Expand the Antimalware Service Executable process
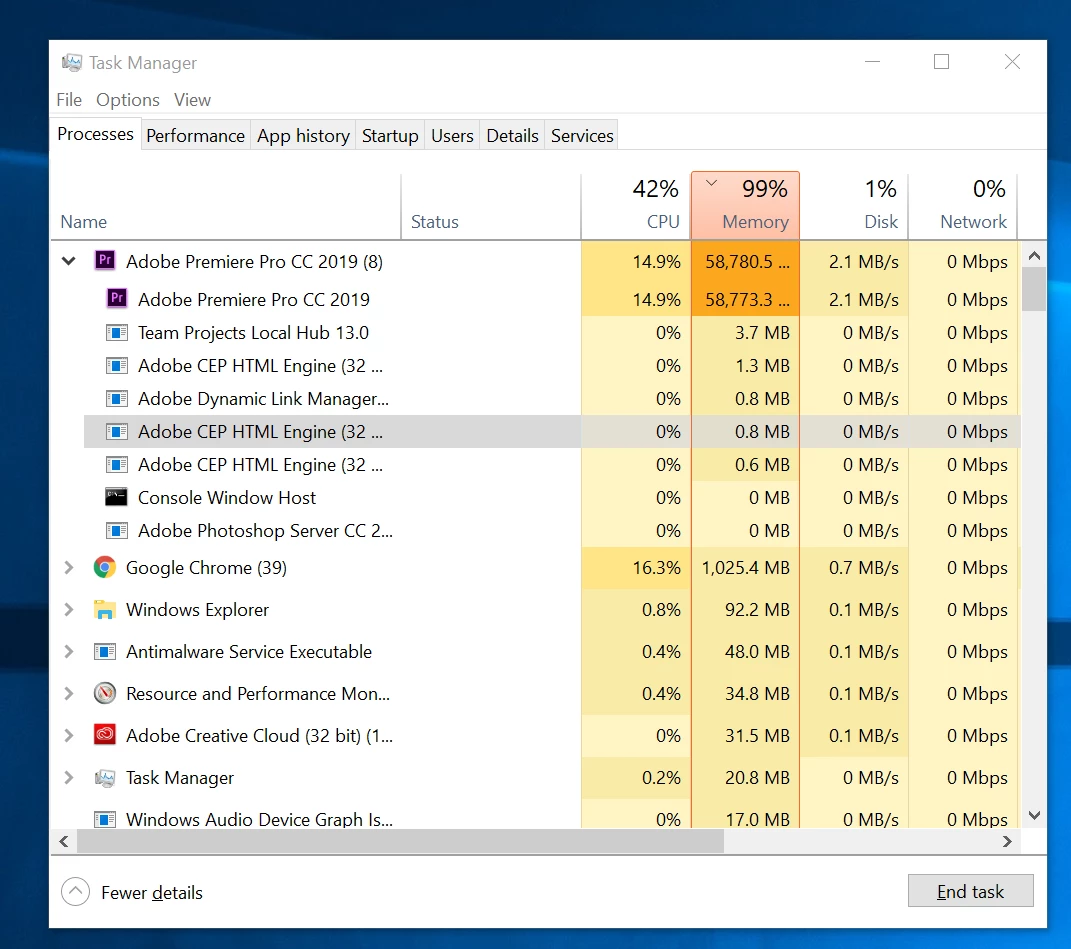Screen dimensions: 1071x949 point(68,652)
